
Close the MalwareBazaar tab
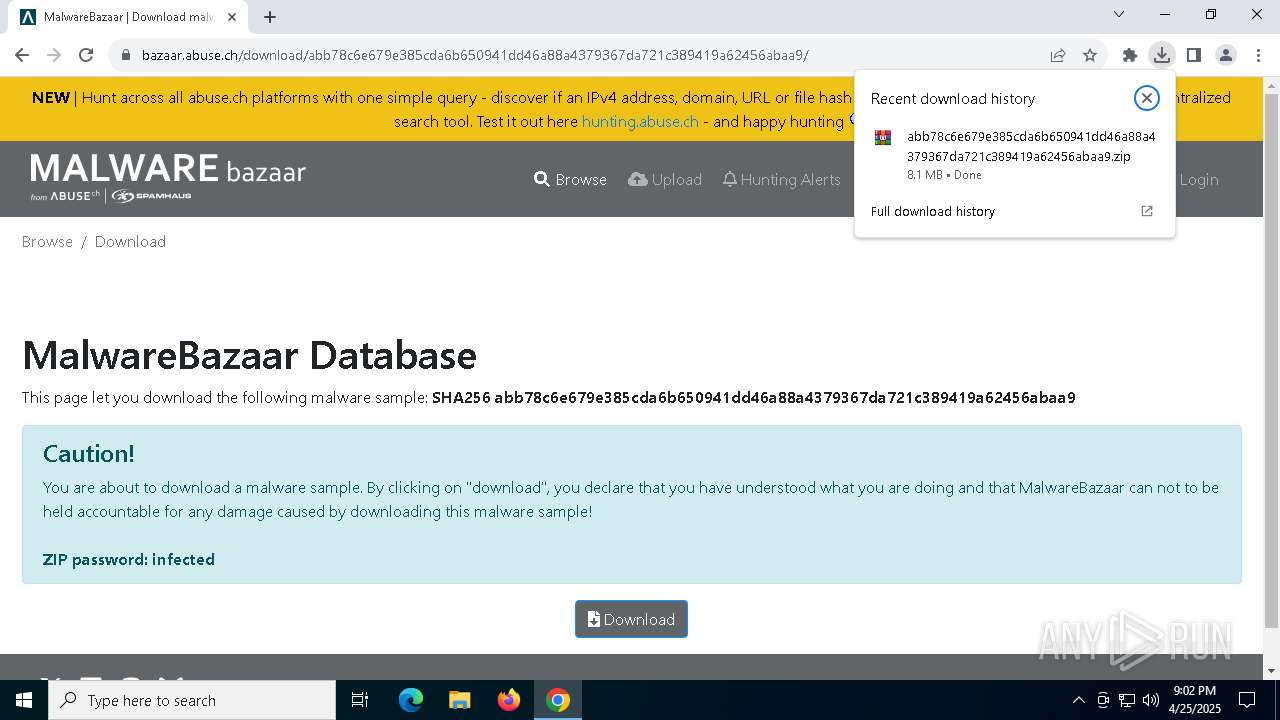point(233,17)
